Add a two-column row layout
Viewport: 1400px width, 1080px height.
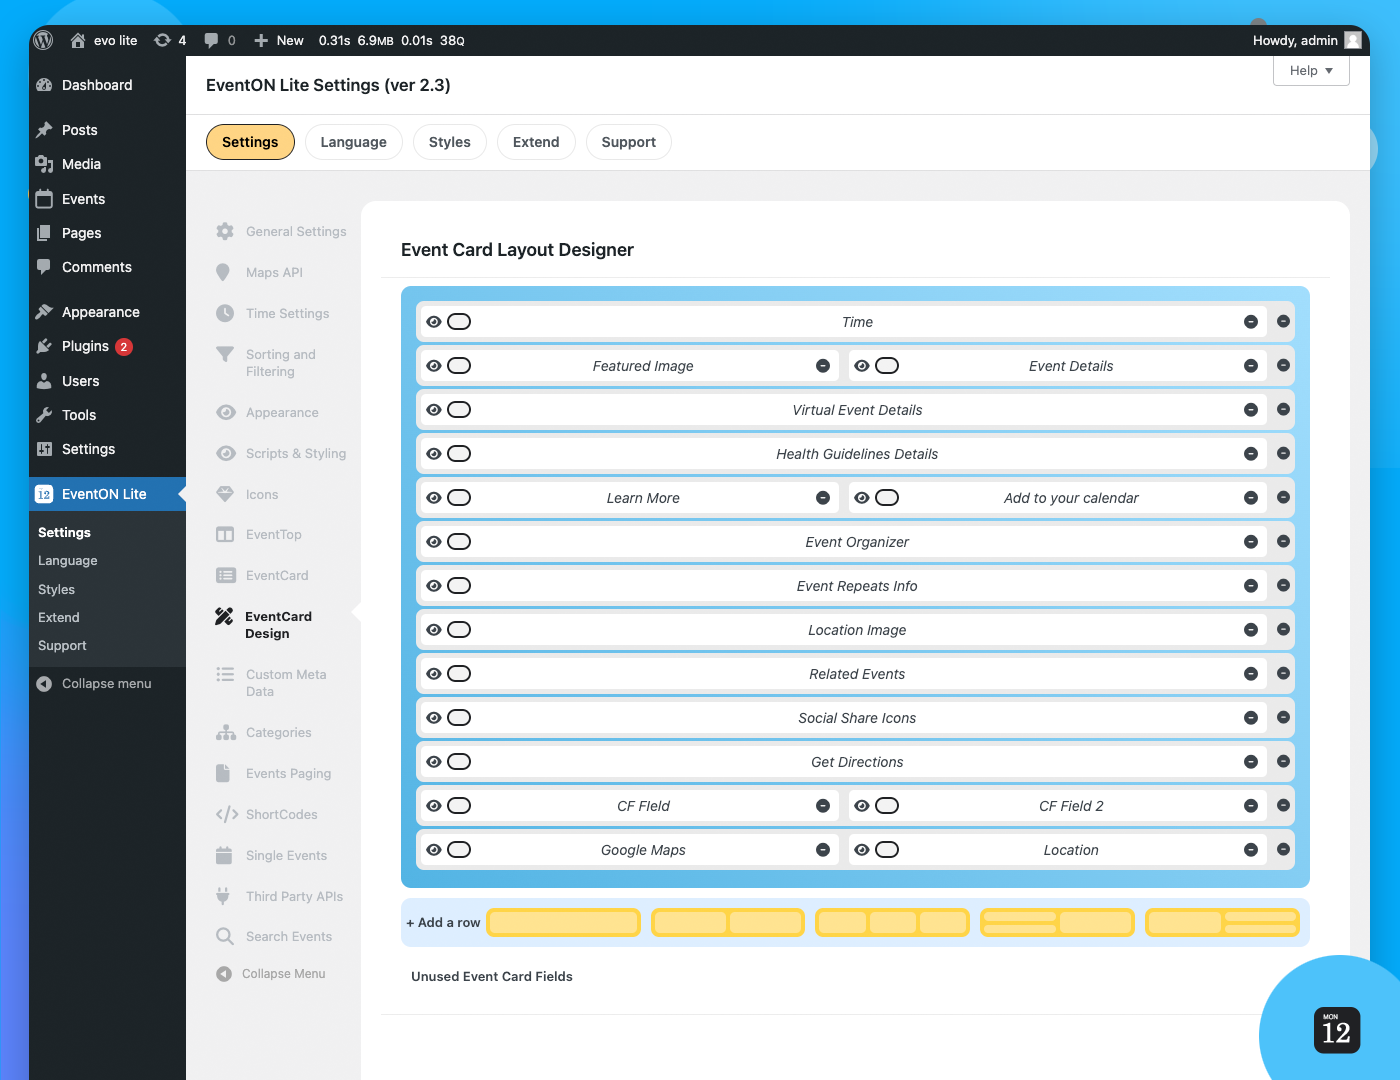coord(728,922)
